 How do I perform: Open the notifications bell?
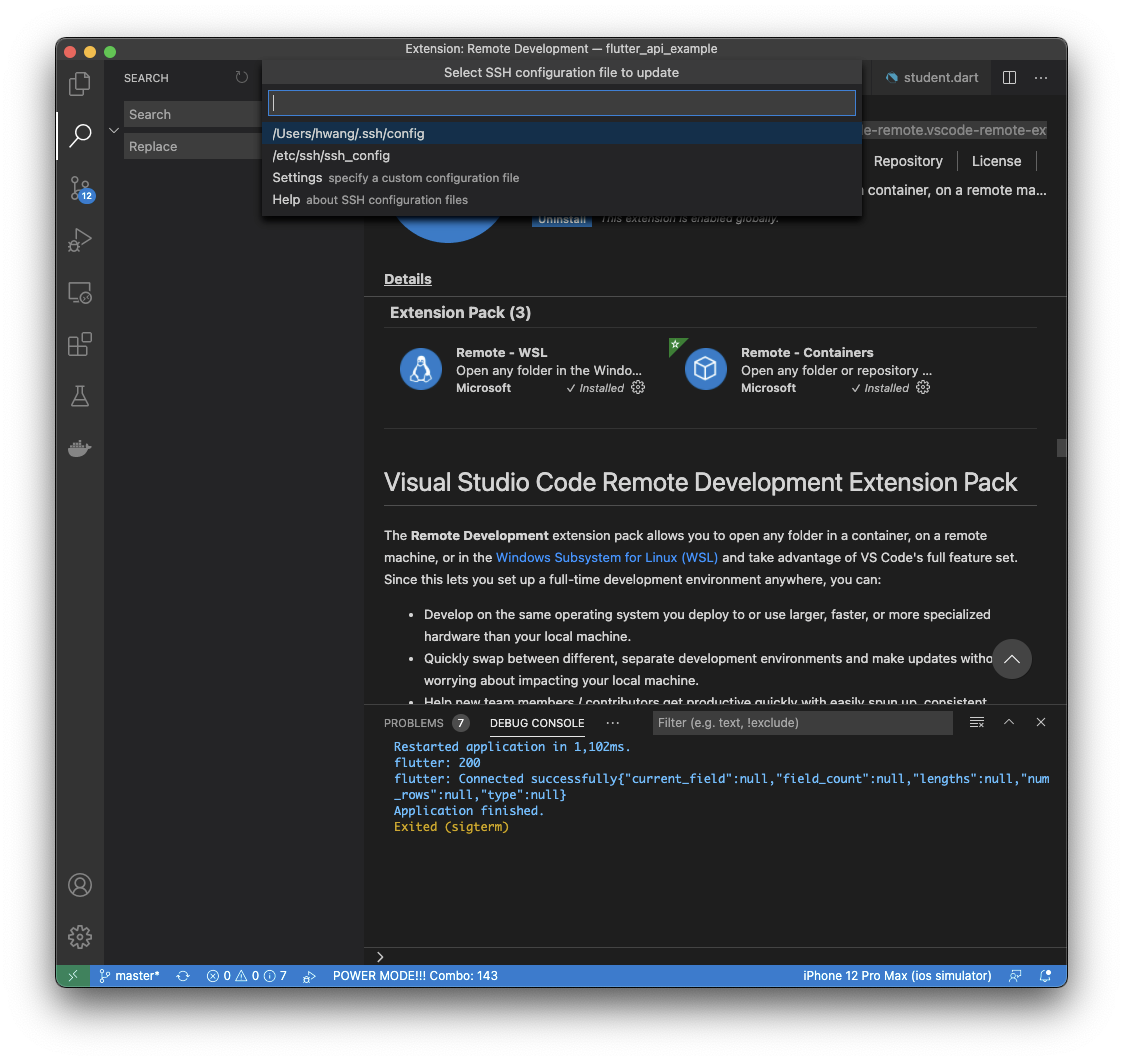click(1045, 976)
